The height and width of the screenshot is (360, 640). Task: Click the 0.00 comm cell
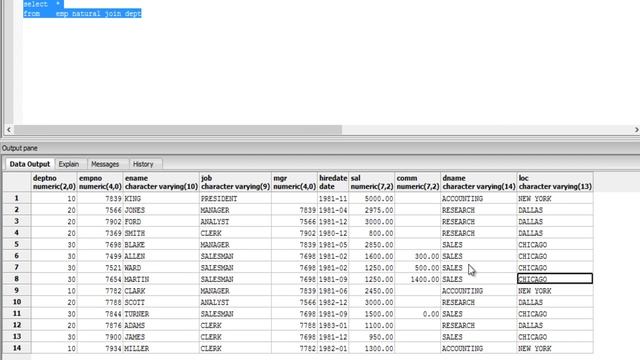pos(418,314)
